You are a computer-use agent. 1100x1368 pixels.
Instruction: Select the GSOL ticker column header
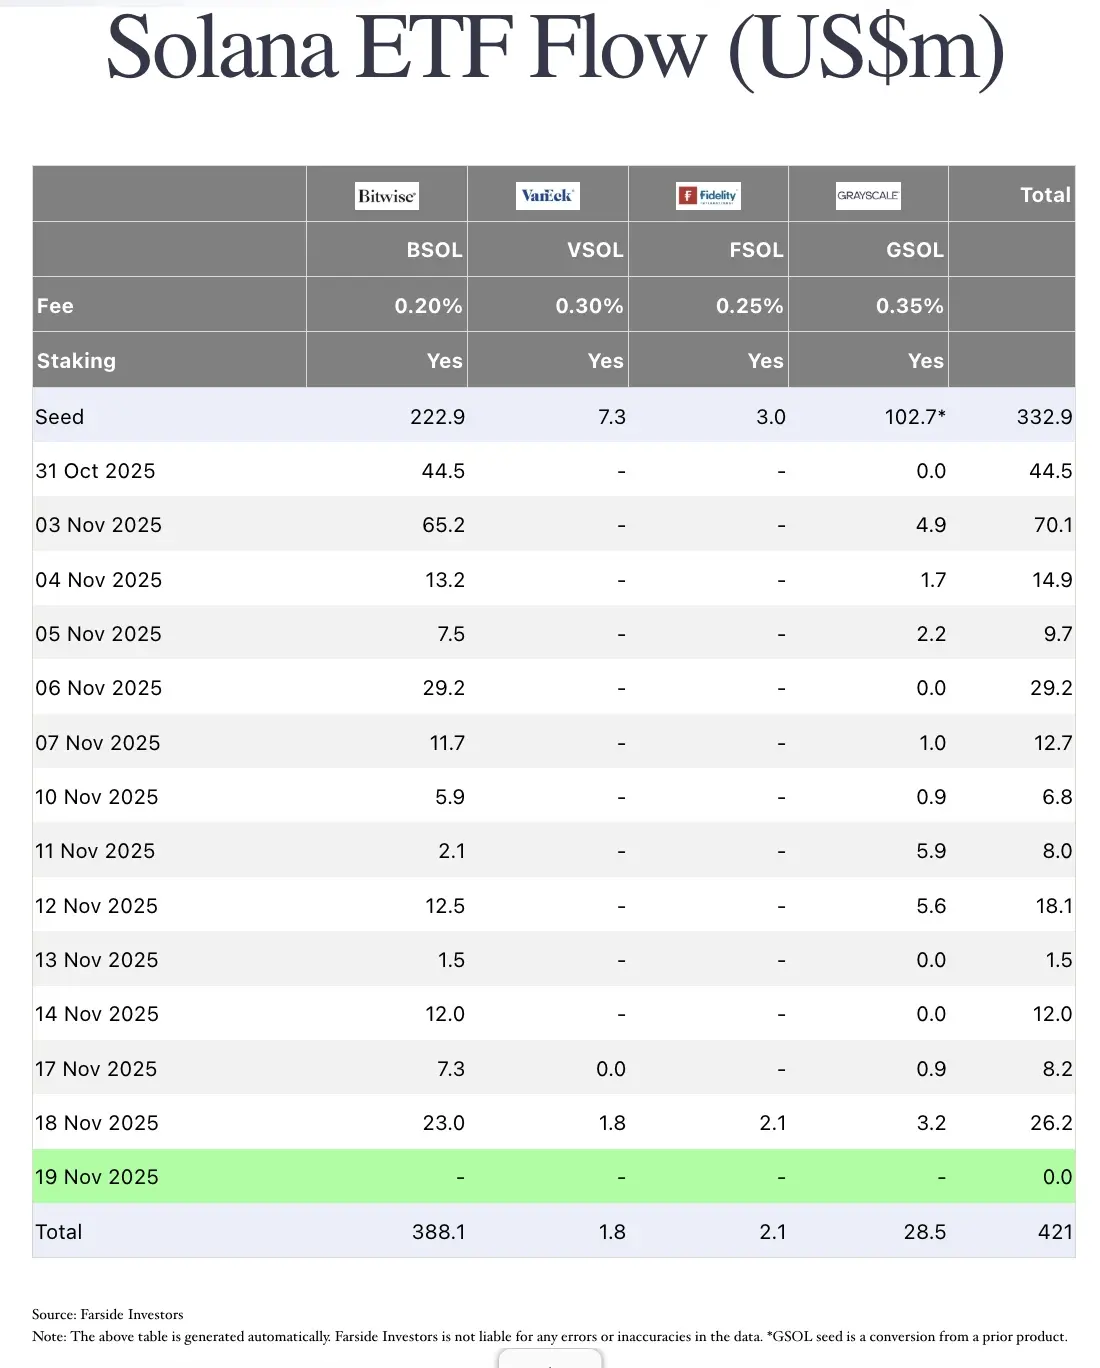[915, 250]
